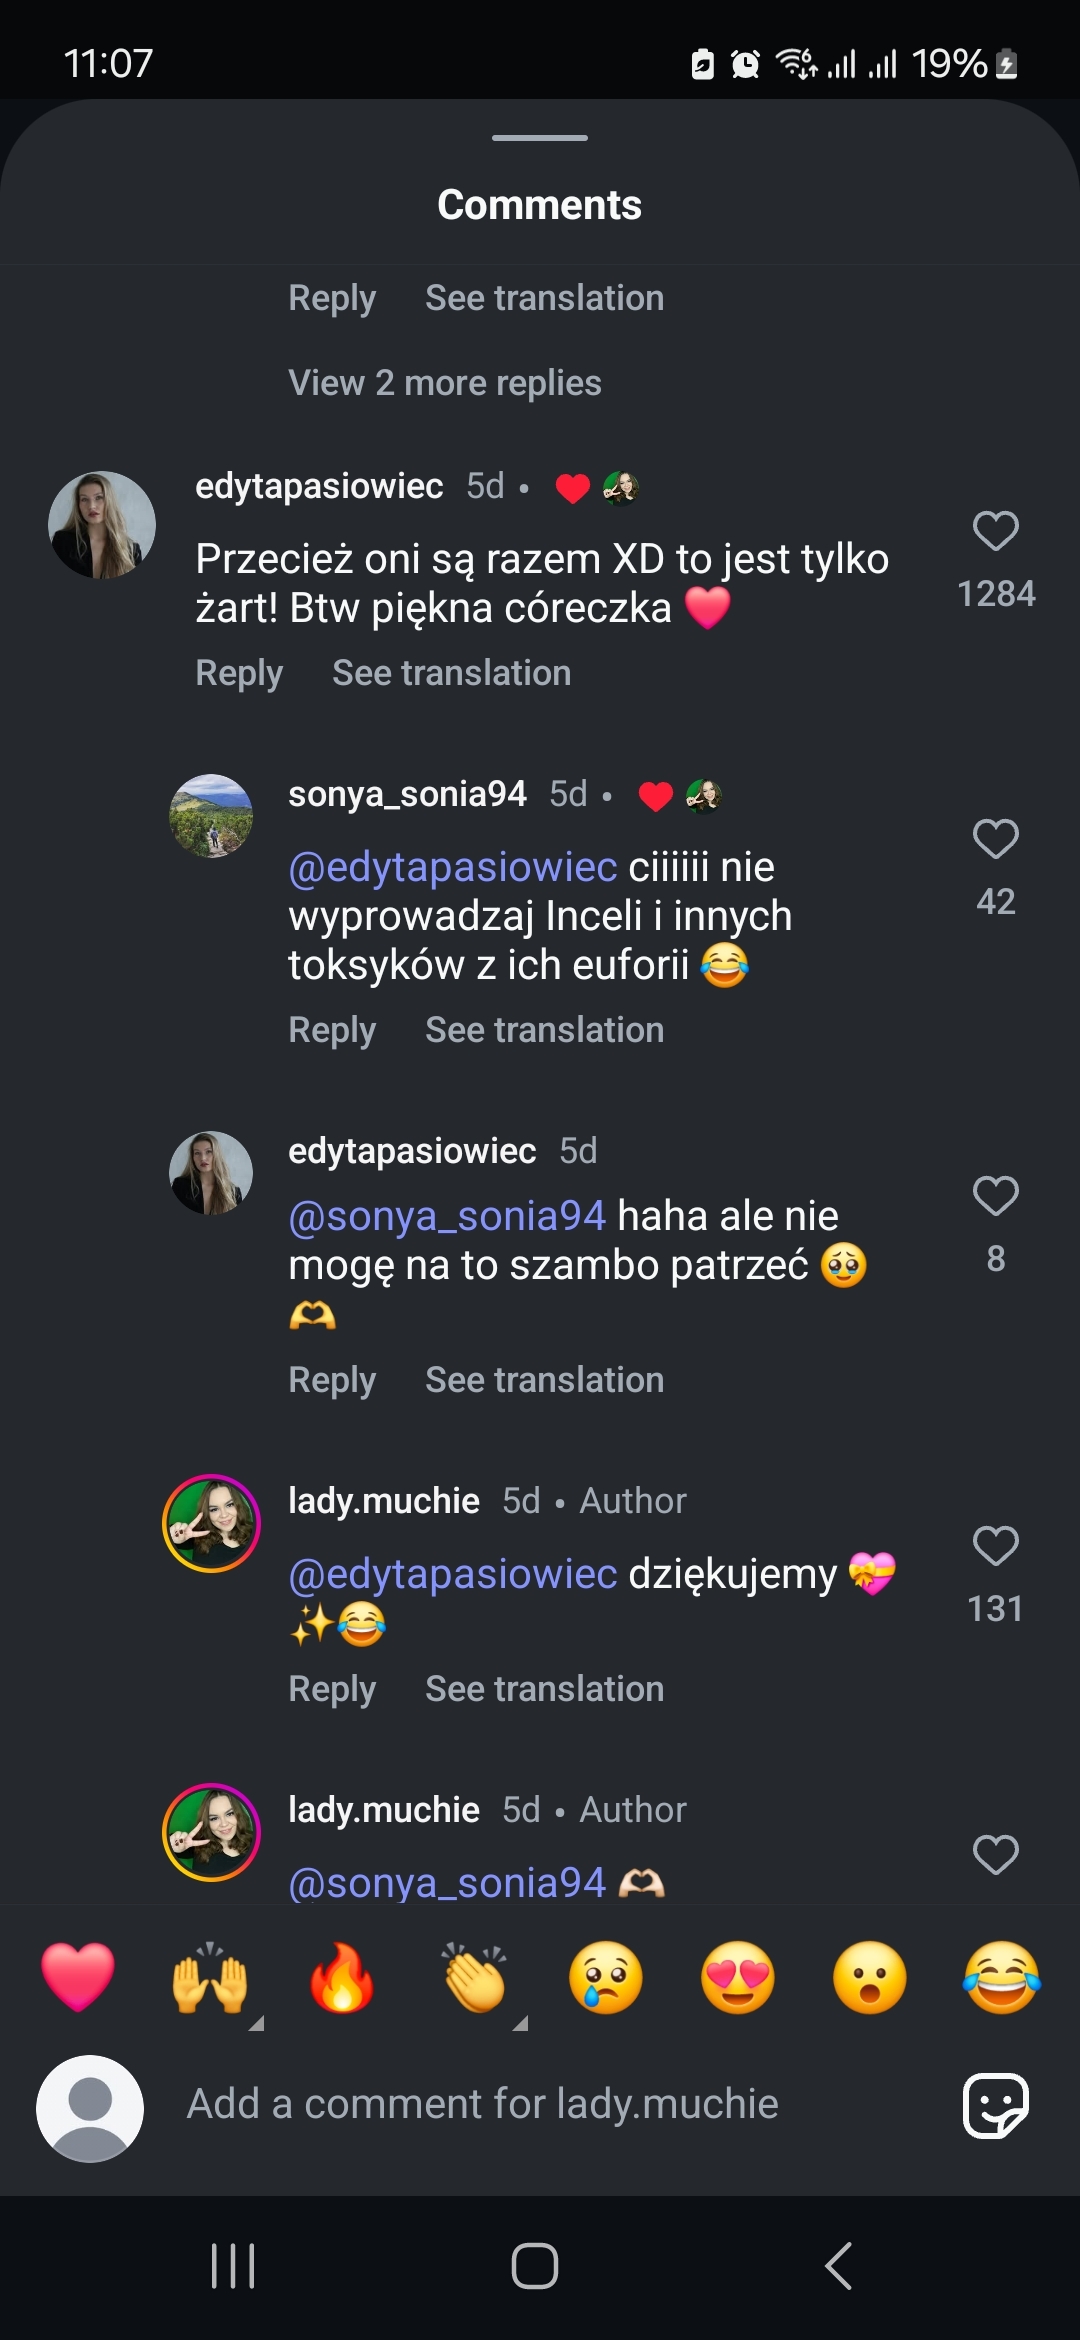Viewport: 1080px width, 2340px height.
Task: Choose the raised hands emoji reaction
Action: coord(210,1977)
